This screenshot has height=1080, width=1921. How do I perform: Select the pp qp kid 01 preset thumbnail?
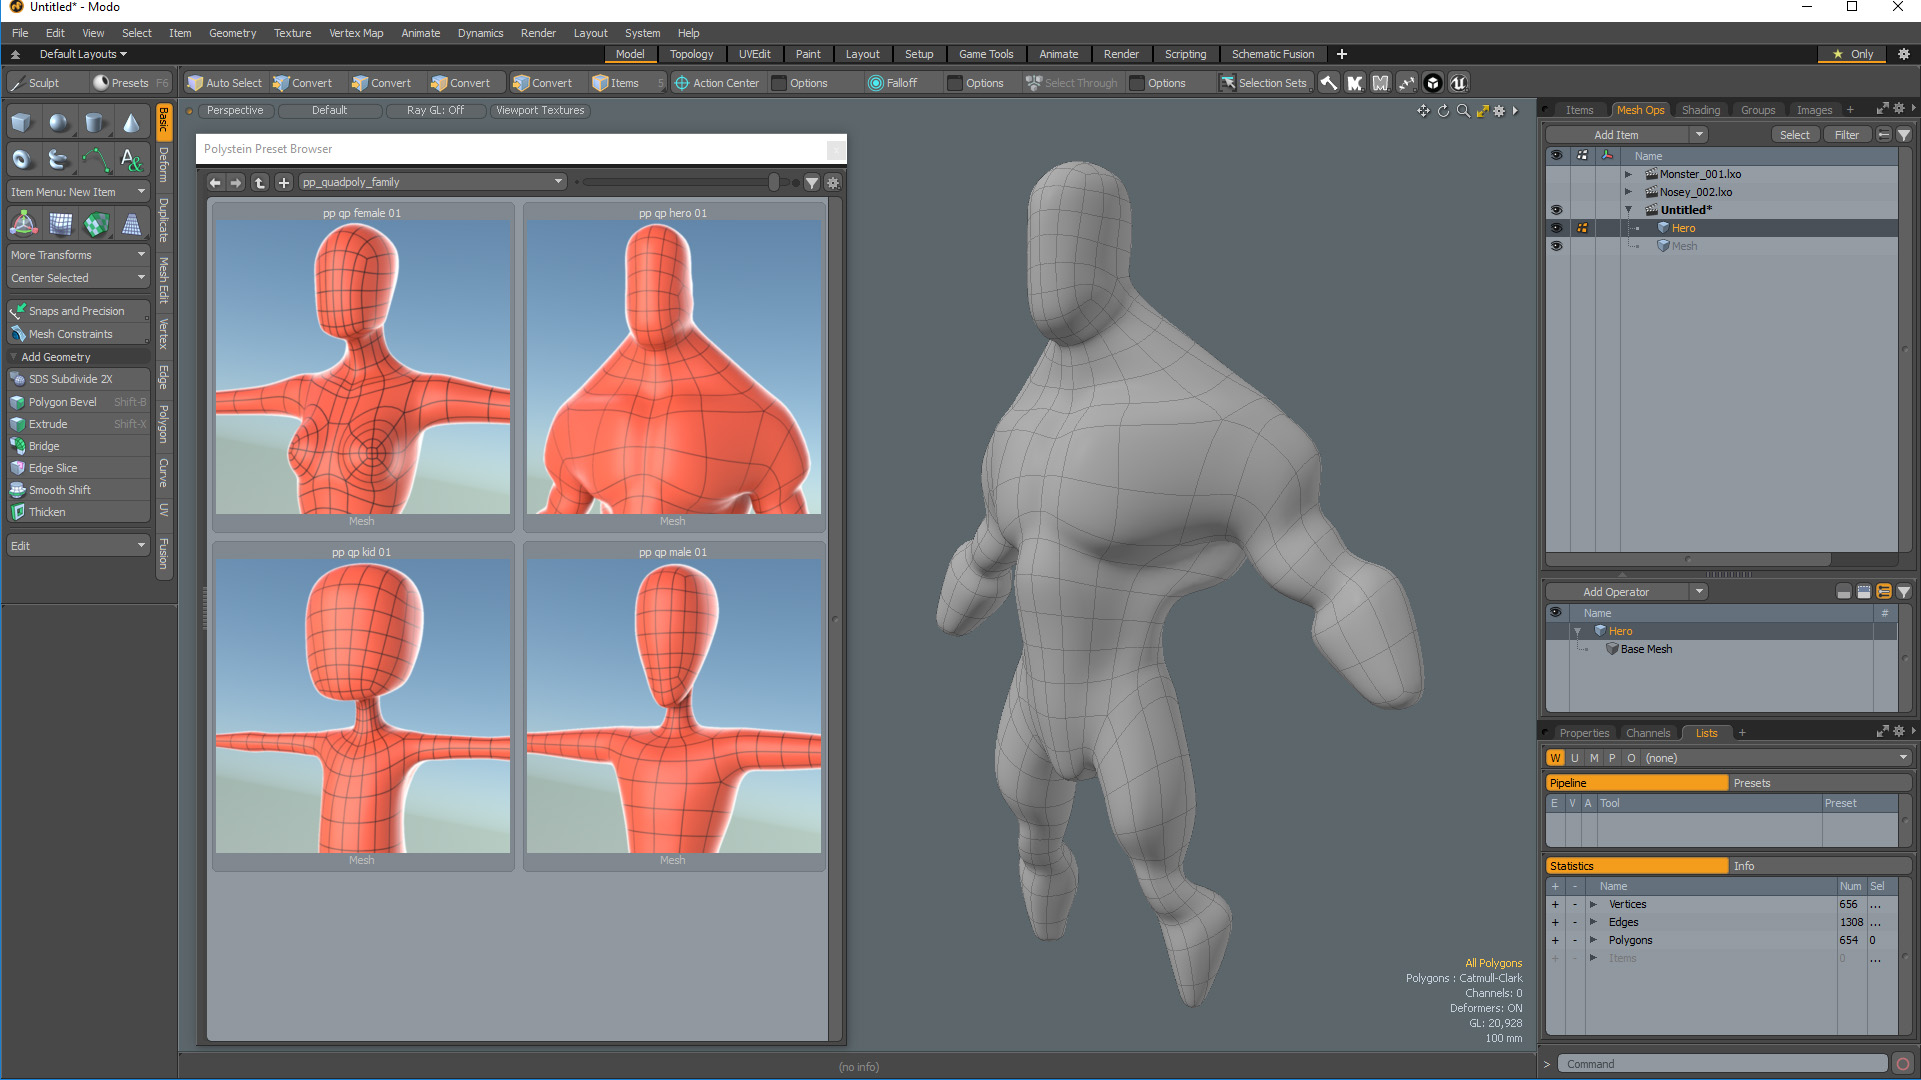click(x=362, y=706)
